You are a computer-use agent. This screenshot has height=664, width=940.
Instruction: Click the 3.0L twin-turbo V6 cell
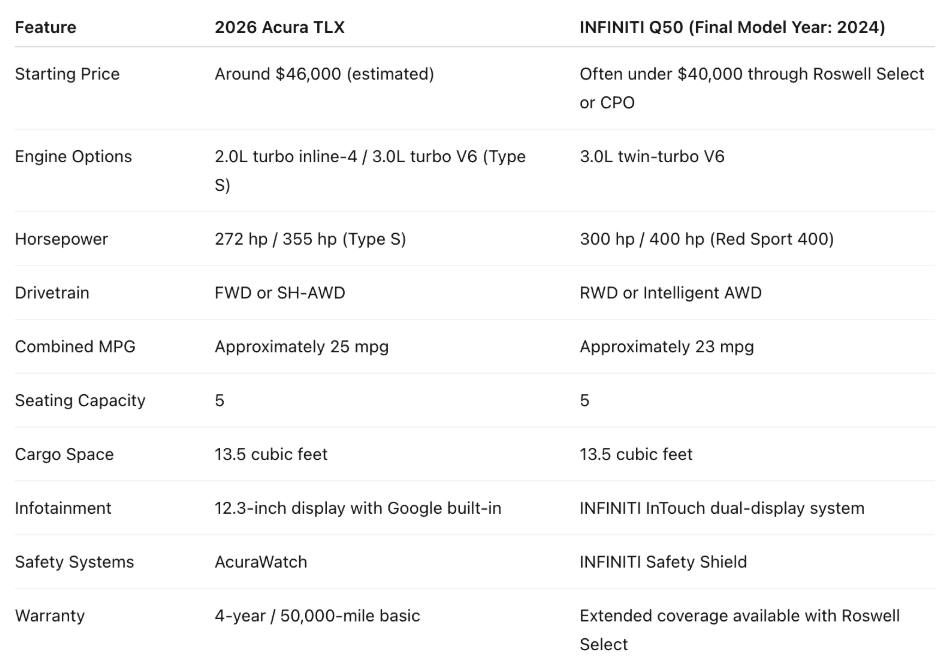pyautogui.click(x=652, y=156)
